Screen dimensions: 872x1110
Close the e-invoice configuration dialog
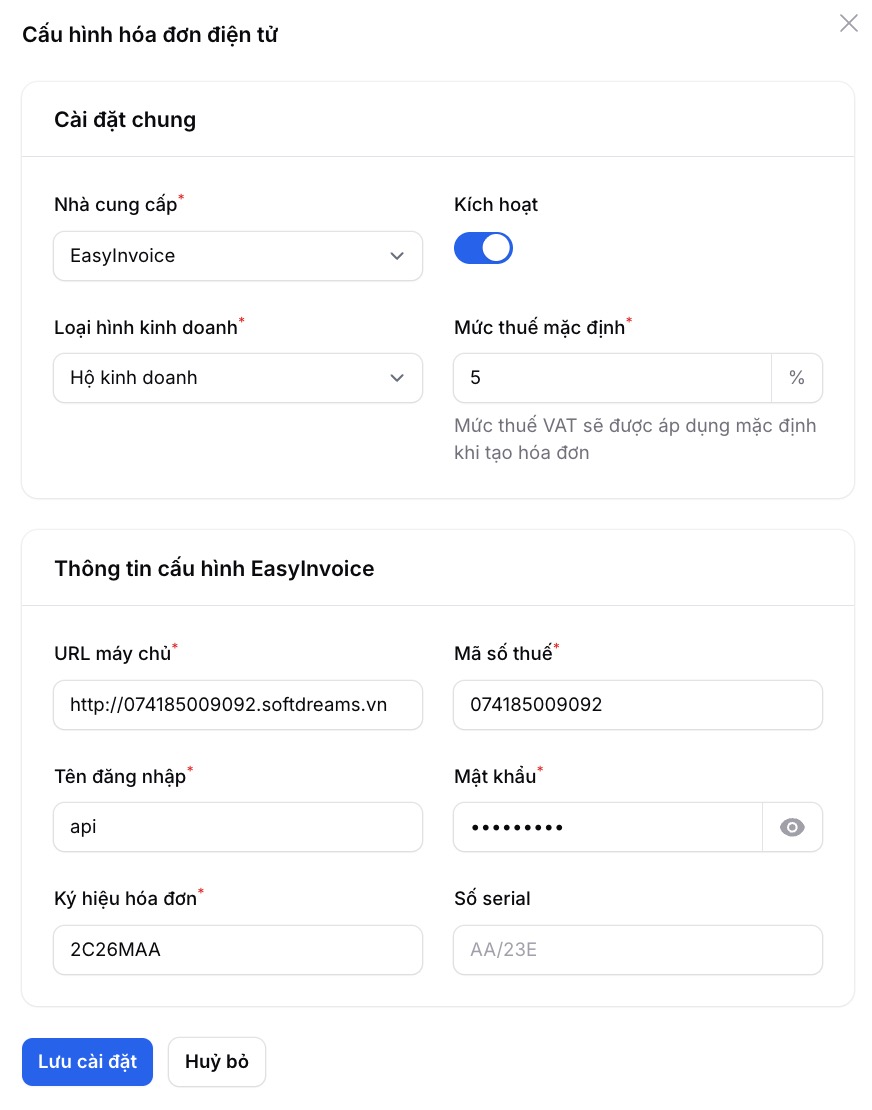pos(848,23)
